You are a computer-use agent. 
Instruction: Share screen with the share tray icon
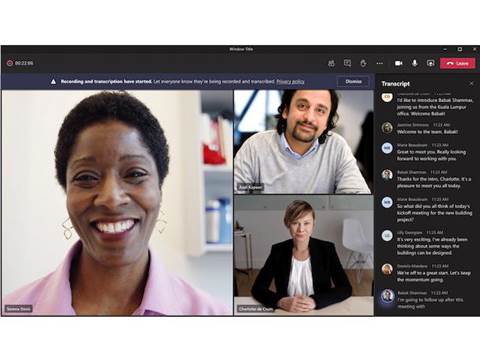pos(431,63)
